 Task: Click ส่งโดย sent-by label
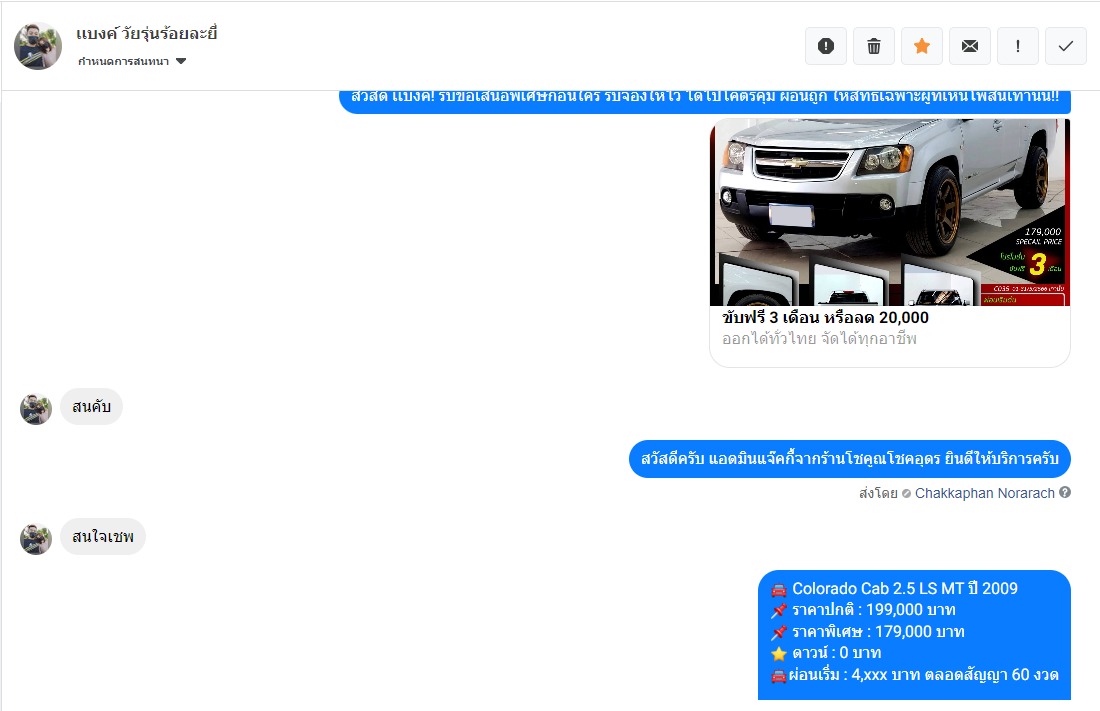[878, 493]
